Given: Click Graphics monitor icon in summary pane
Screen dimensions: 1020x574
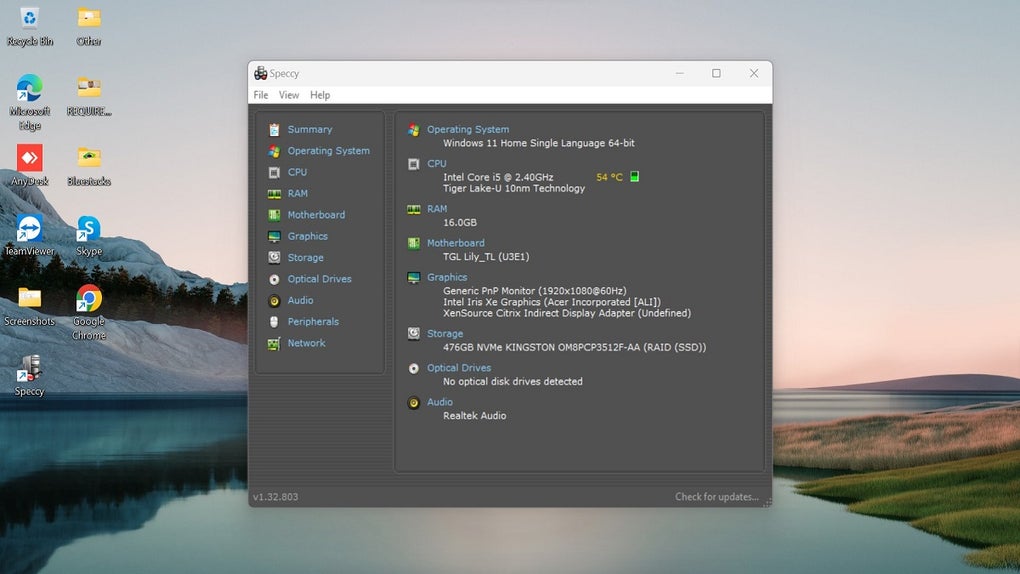Looking at the screenshot, I should click(414, 277).
